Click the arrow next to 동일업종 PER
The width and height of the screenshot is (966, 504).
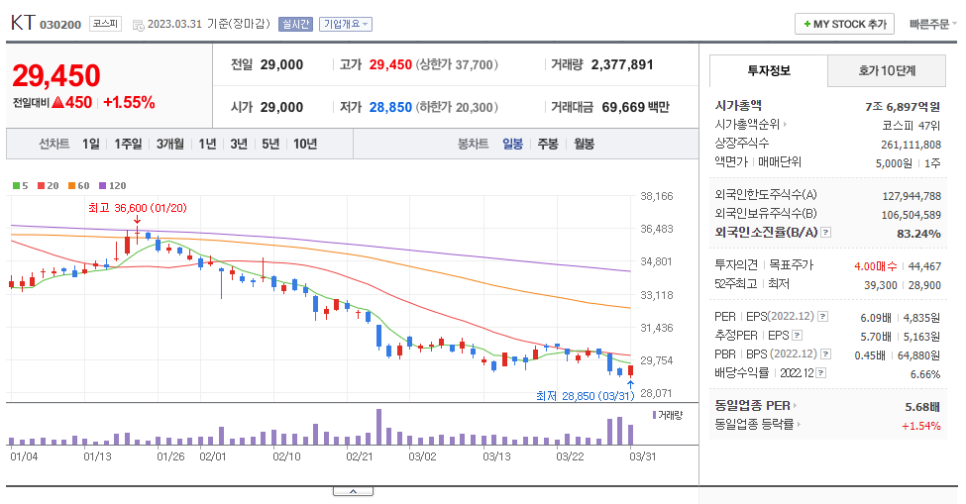pos(795,405)
